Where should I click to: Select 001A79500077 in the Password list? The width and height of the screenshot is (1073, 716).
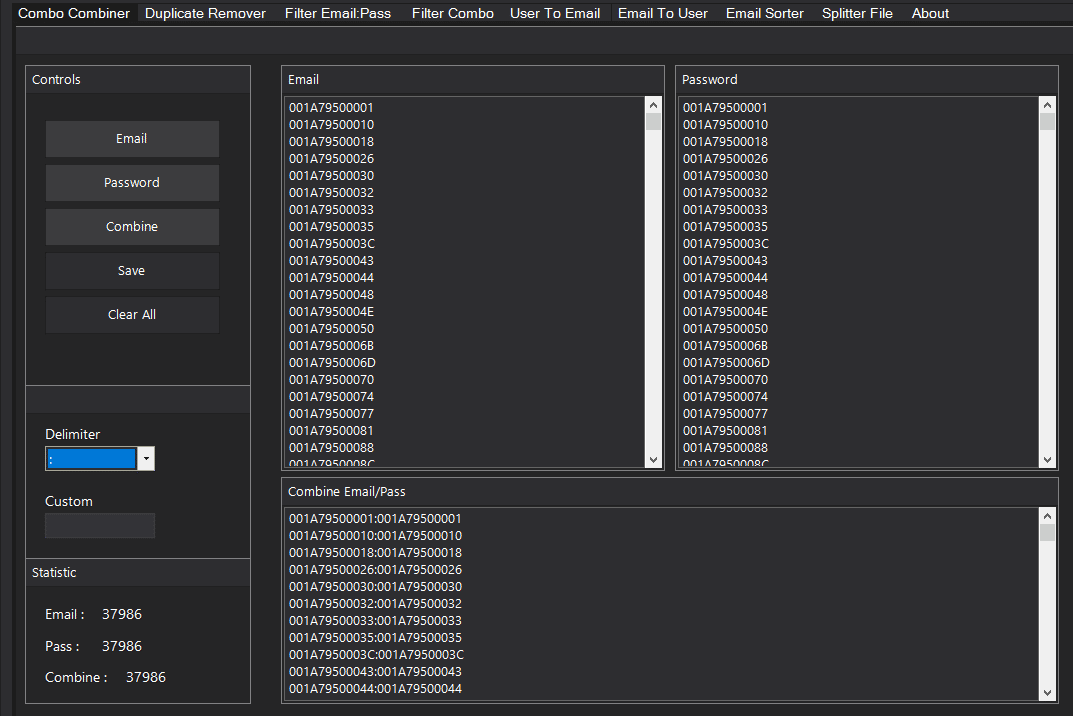tap(725, 413)
